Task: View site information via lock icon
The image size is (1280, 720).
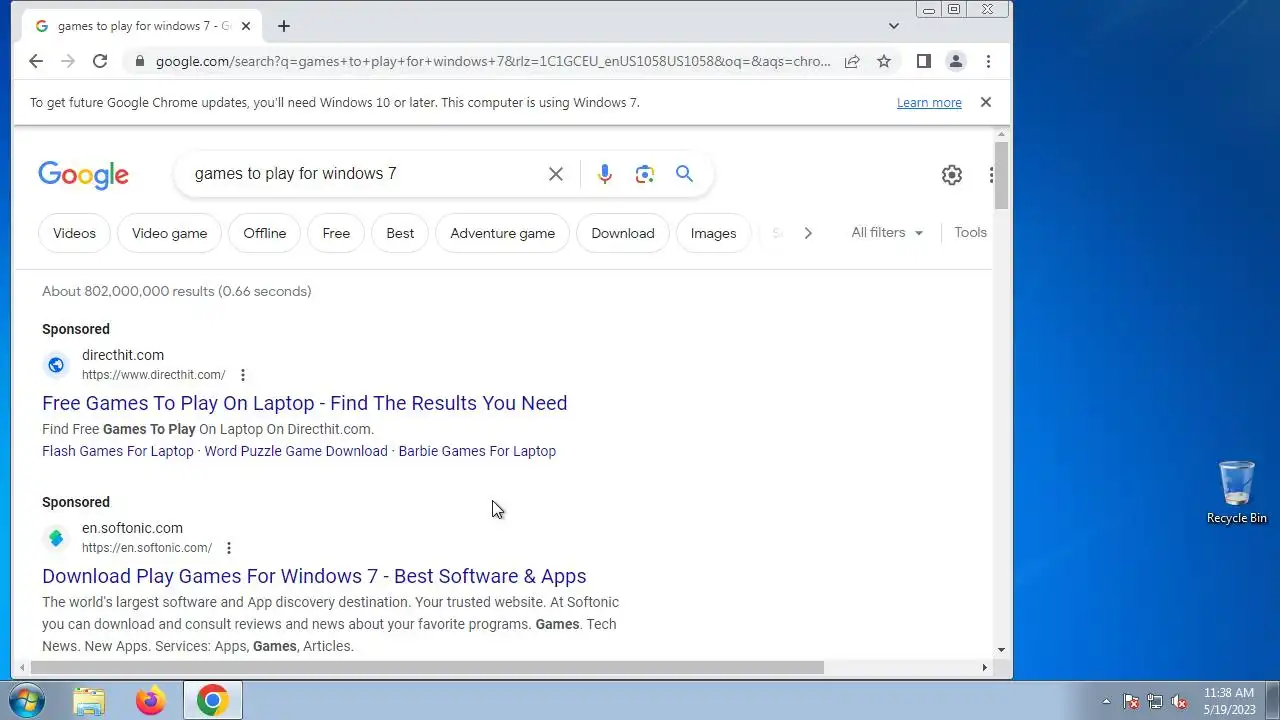Action: 138,61
